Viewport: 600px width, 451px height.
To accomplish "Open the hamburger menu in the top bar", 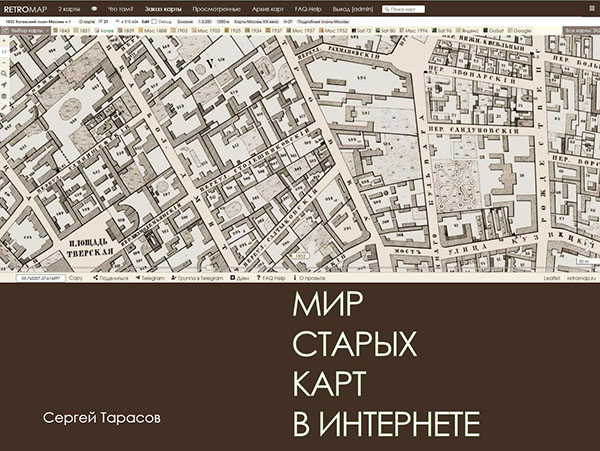I will (592, 8).
